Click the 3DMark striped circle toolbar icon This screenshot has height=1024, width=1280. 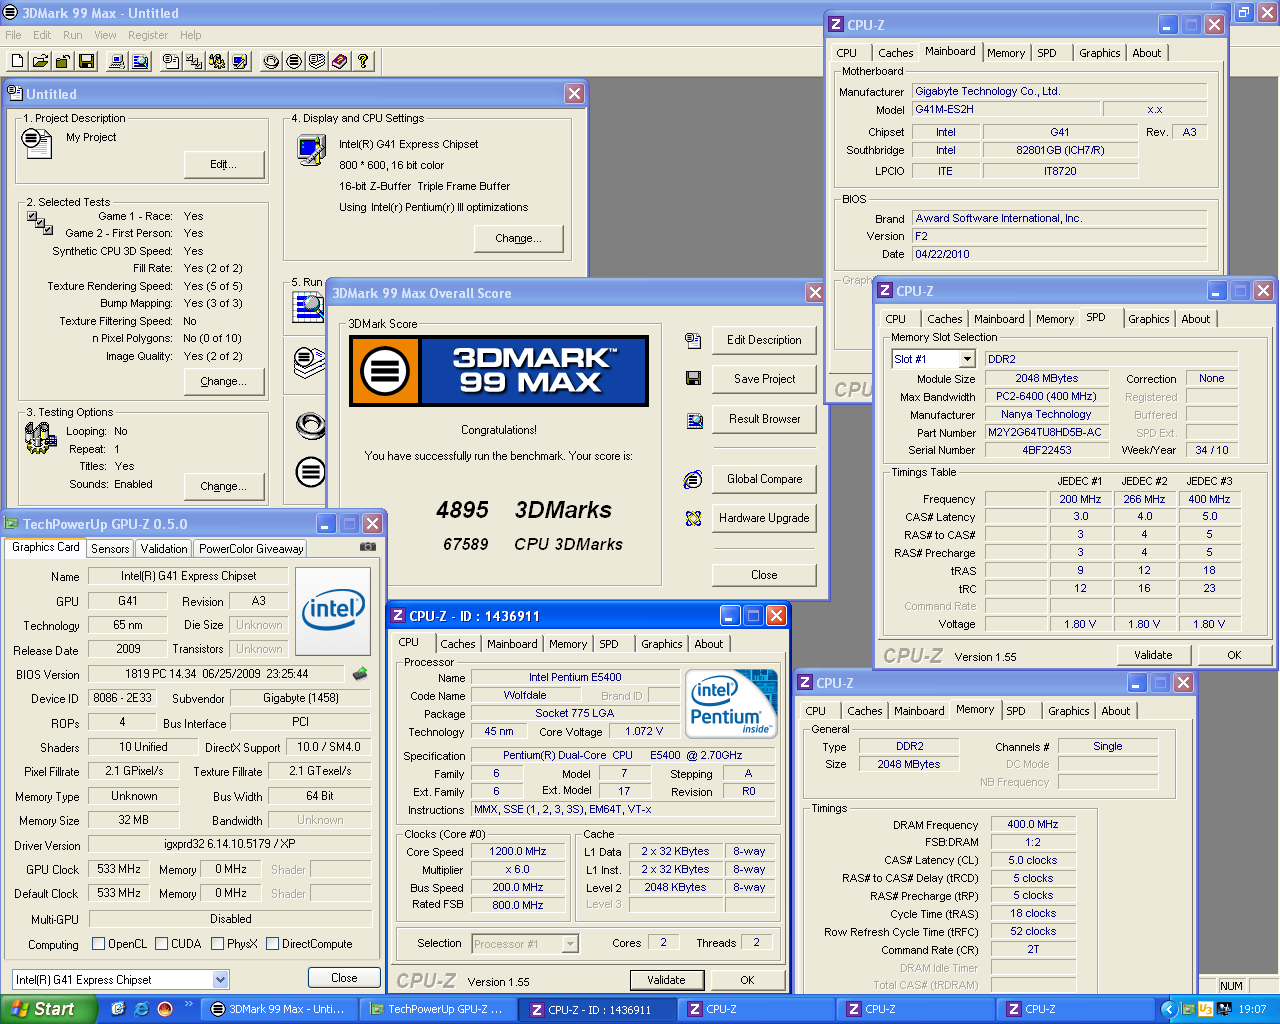[x=294, y=61]
